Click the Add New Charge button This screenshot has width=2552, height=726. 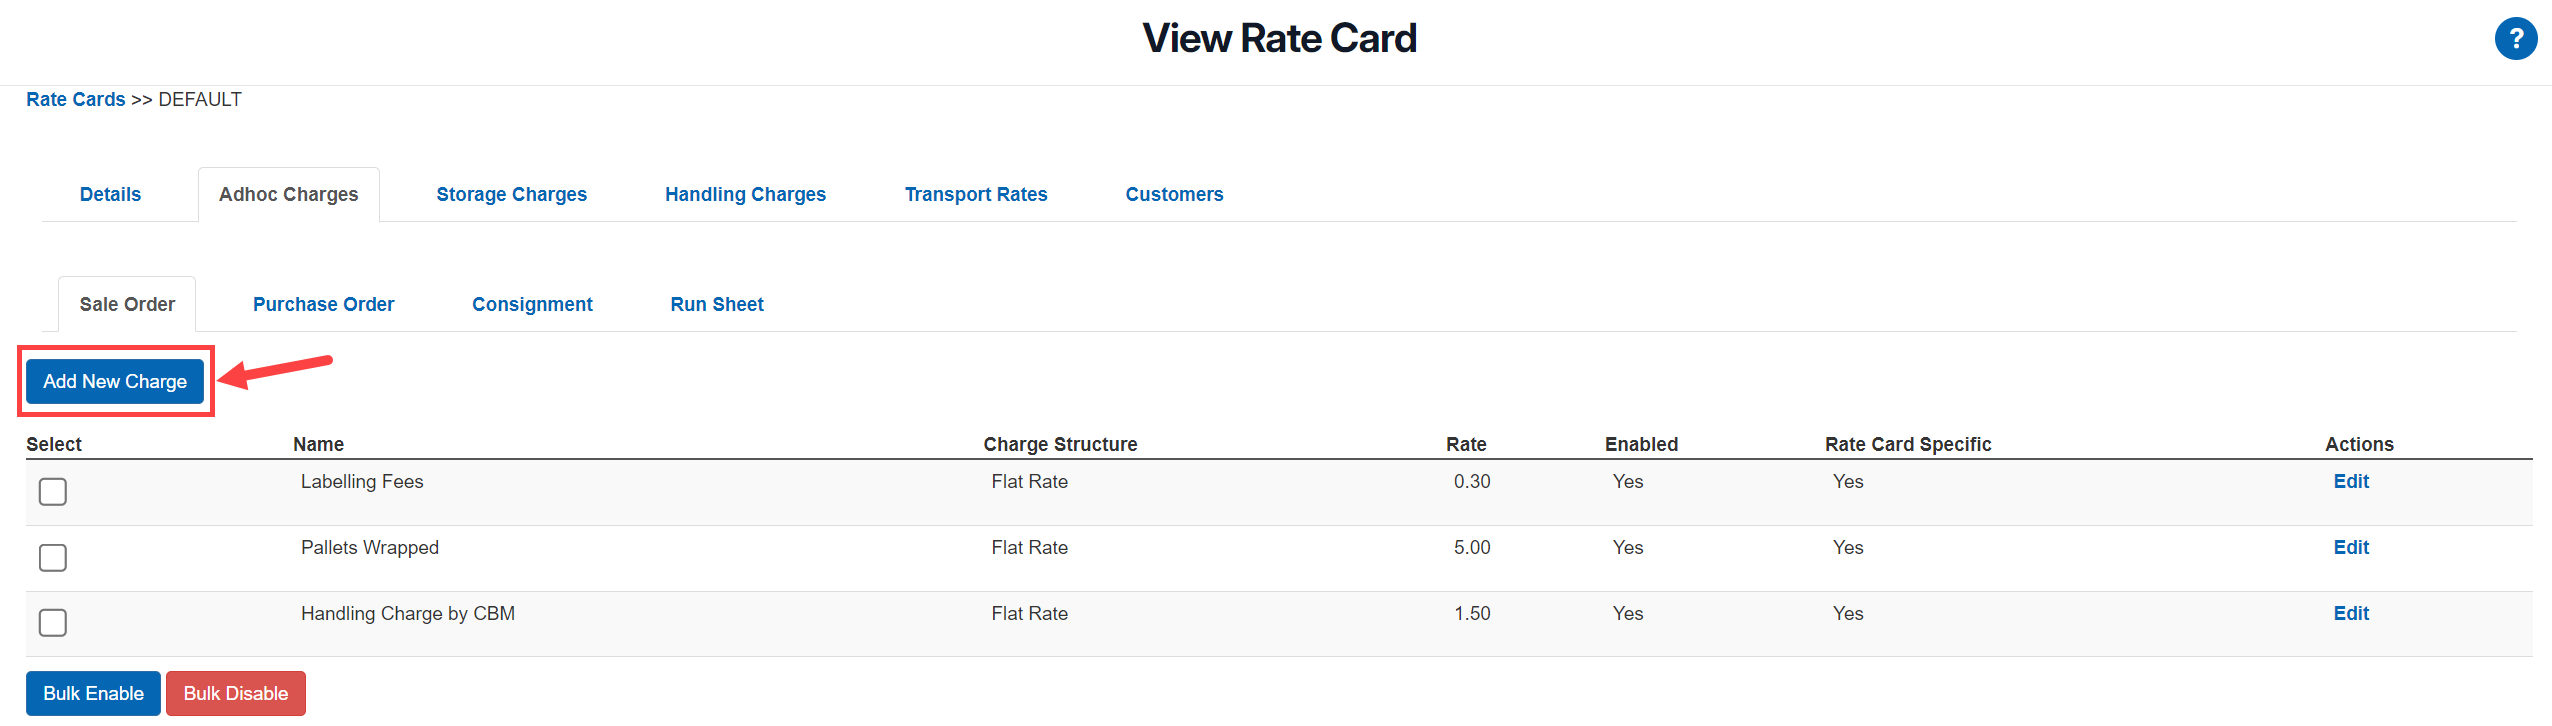click(x=114, y=381)
